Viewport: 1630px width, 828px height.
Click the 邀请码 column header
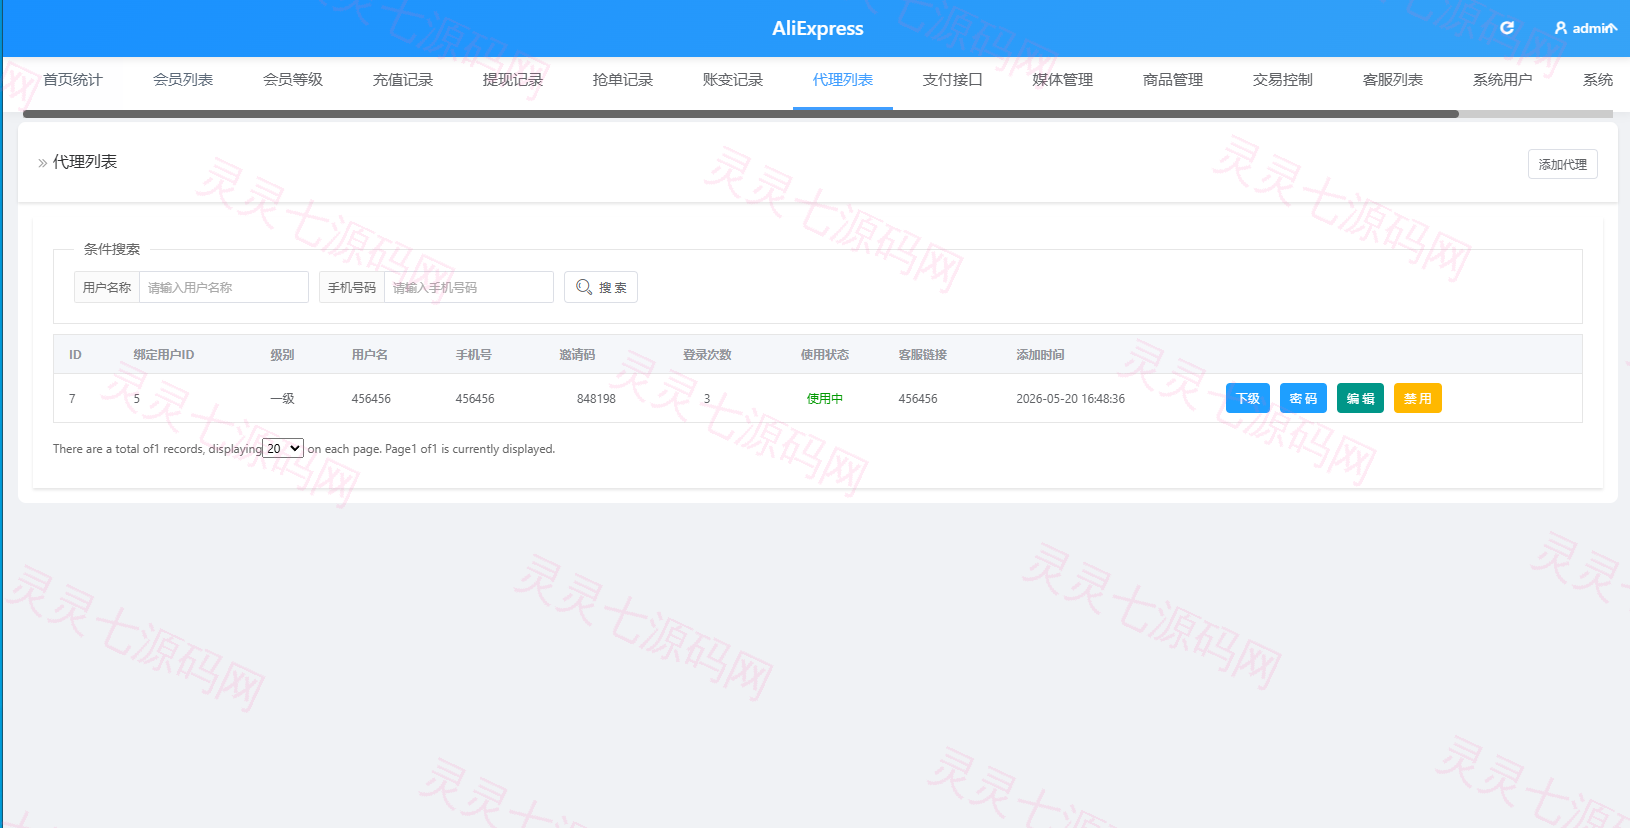(577, 355)
